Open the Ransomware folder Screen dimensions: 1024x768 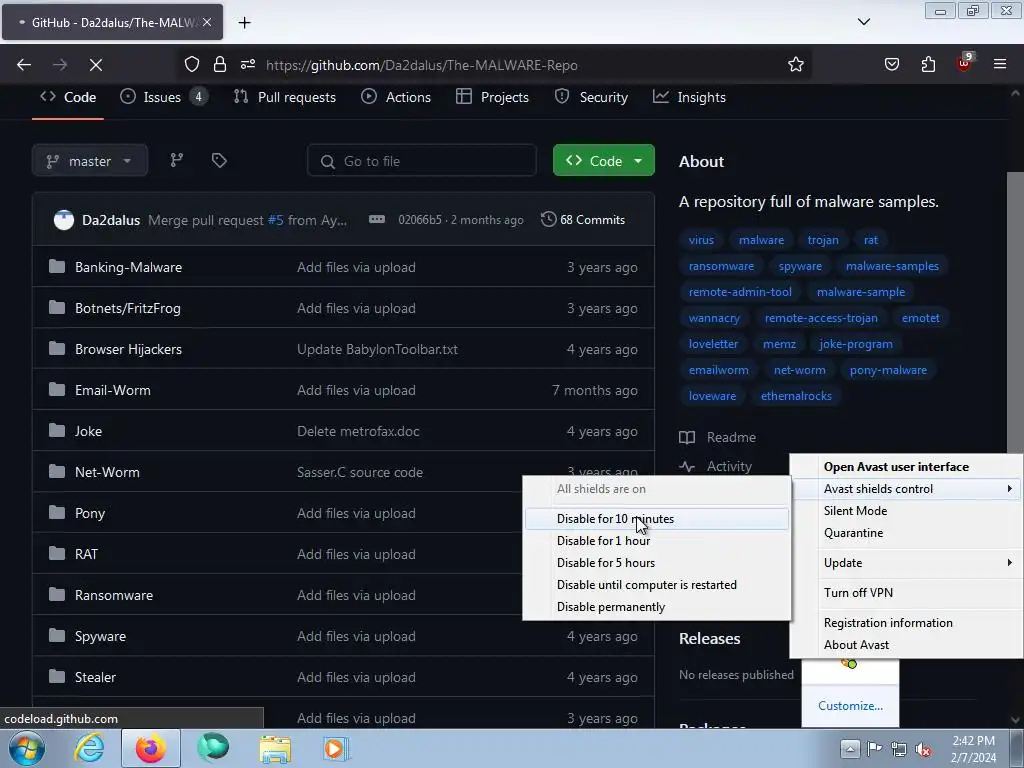[114, 596]
